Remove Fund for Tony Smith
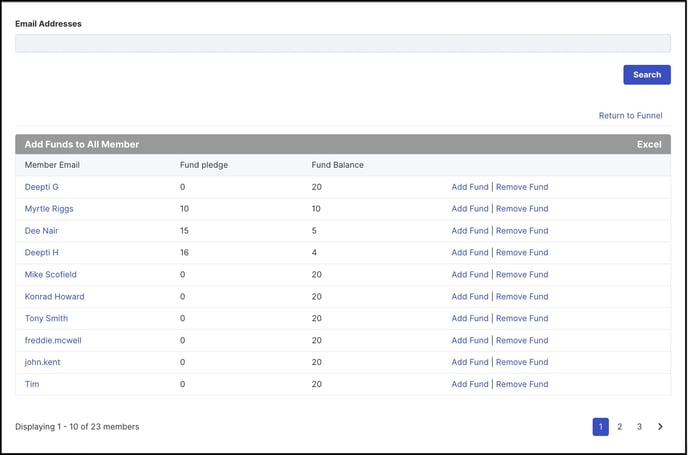 [522, 318]
